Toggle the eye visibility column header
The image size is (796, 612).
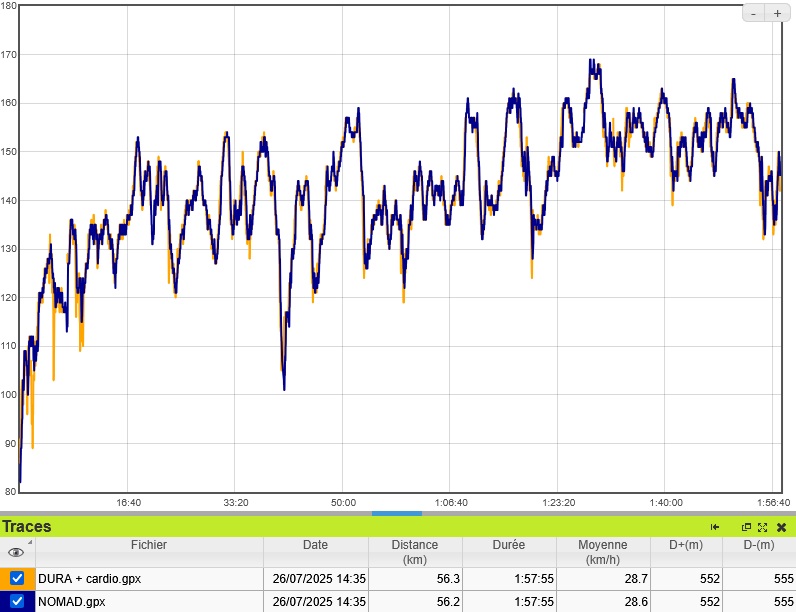coord(15,552)
